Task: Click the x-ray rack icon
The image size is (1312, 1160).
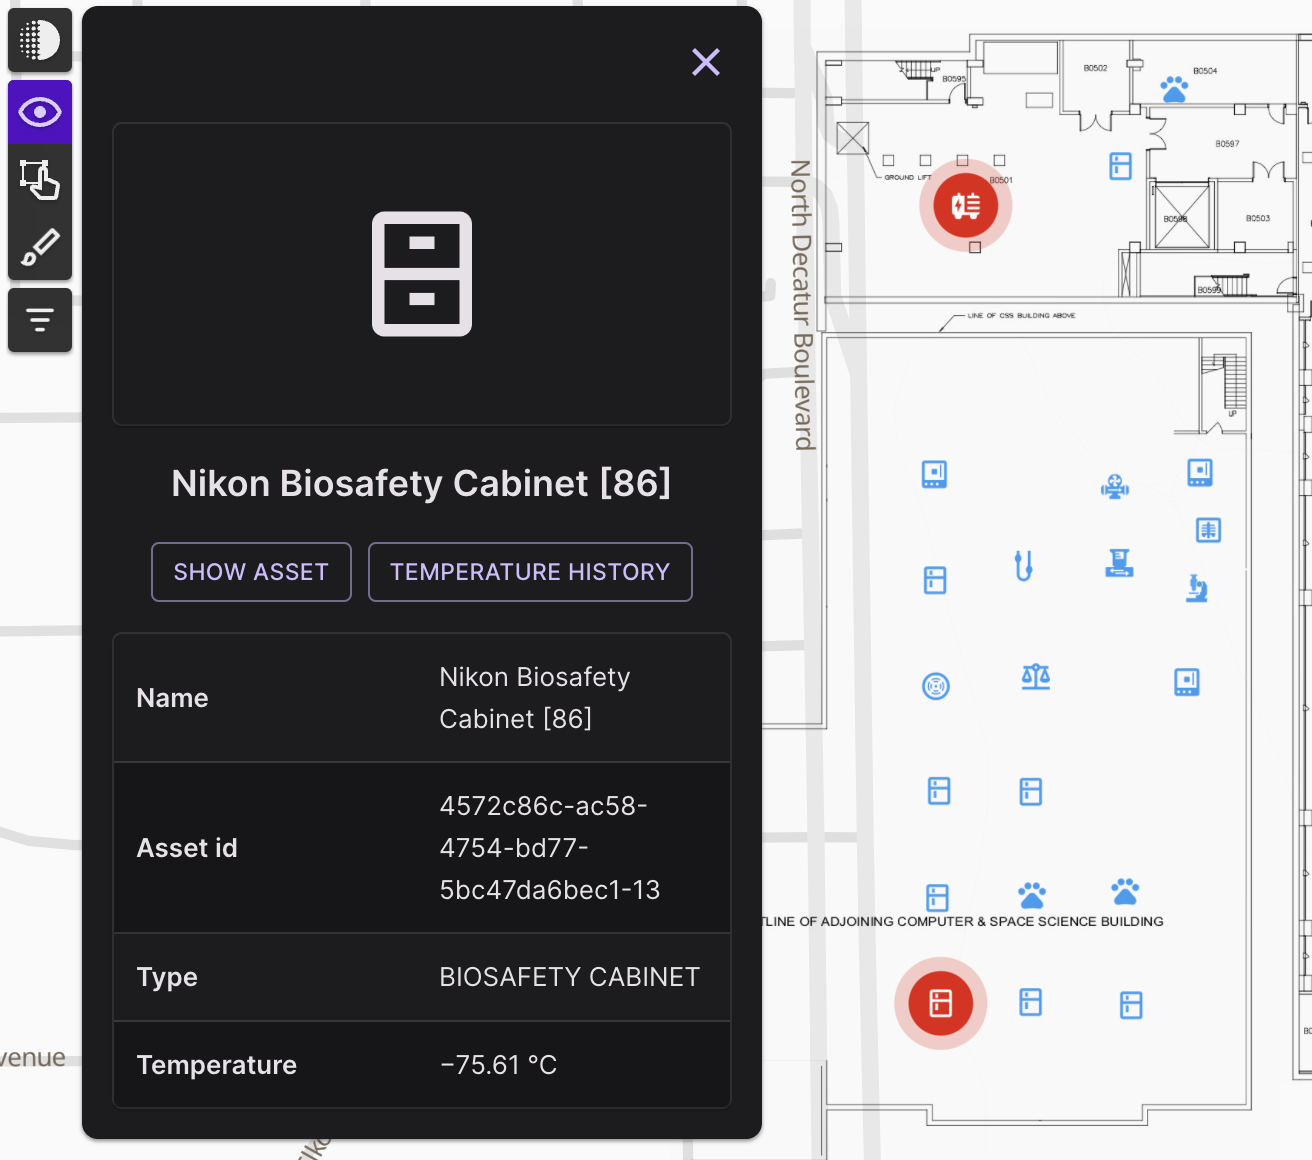Action: pos(1208,530)
